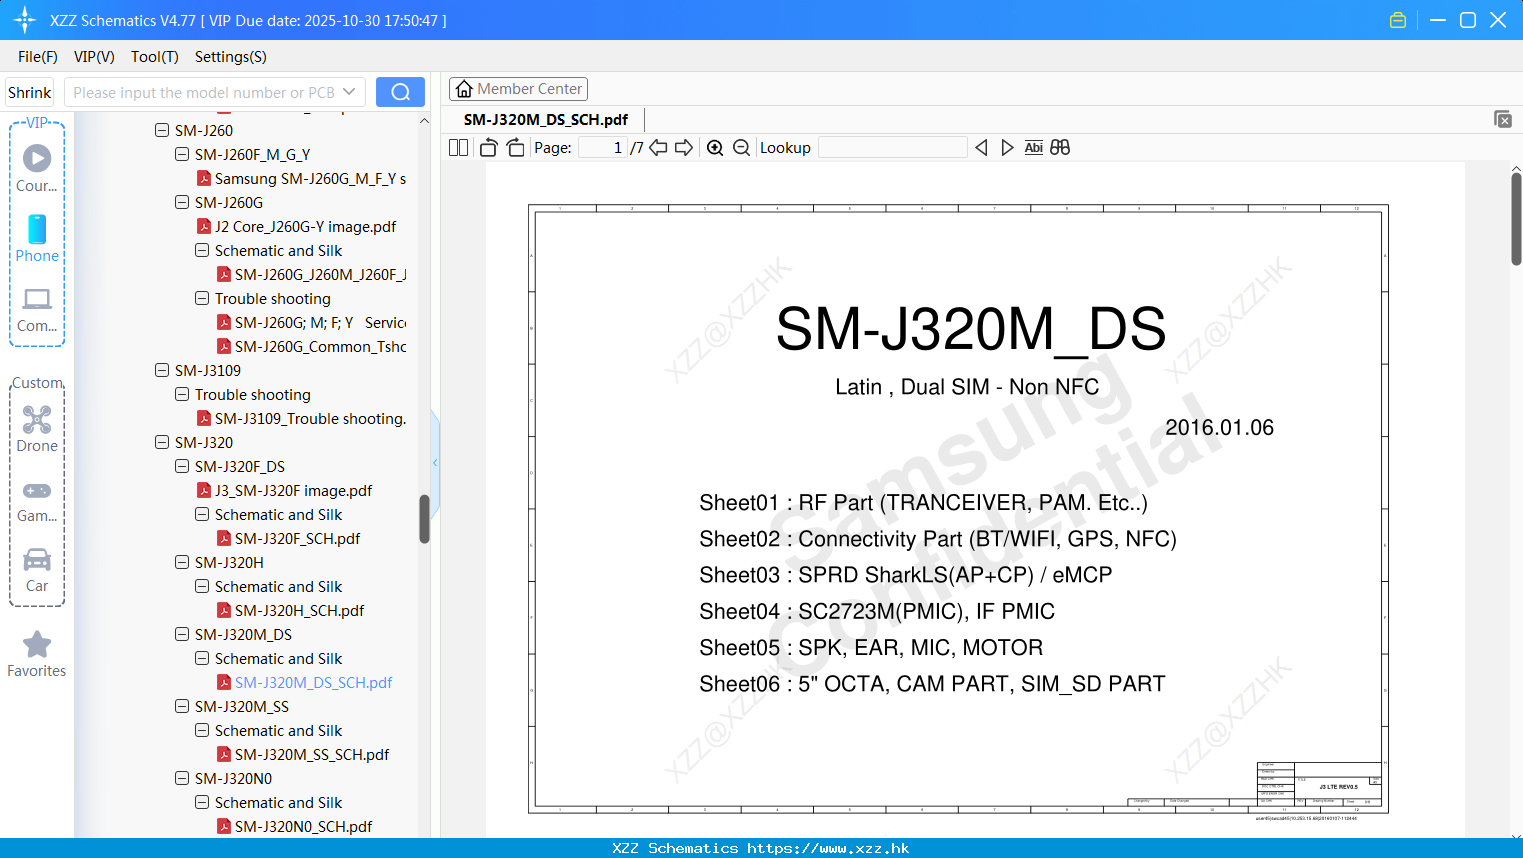Go to next page arrow
1523x858 pixels.
(684, 147)
